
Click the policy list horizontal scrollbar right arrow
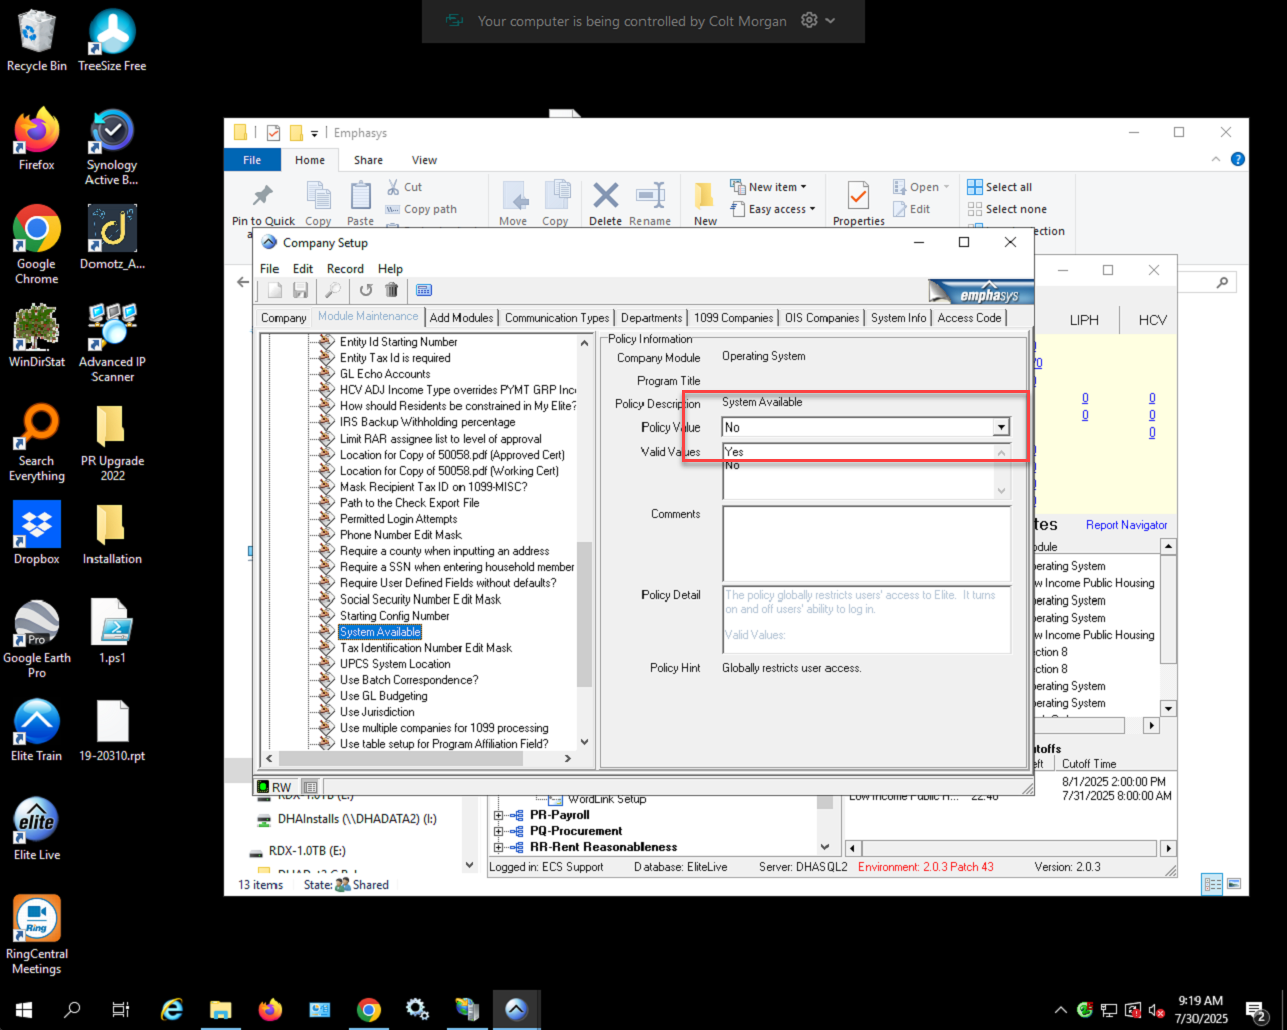pos(567,759)
